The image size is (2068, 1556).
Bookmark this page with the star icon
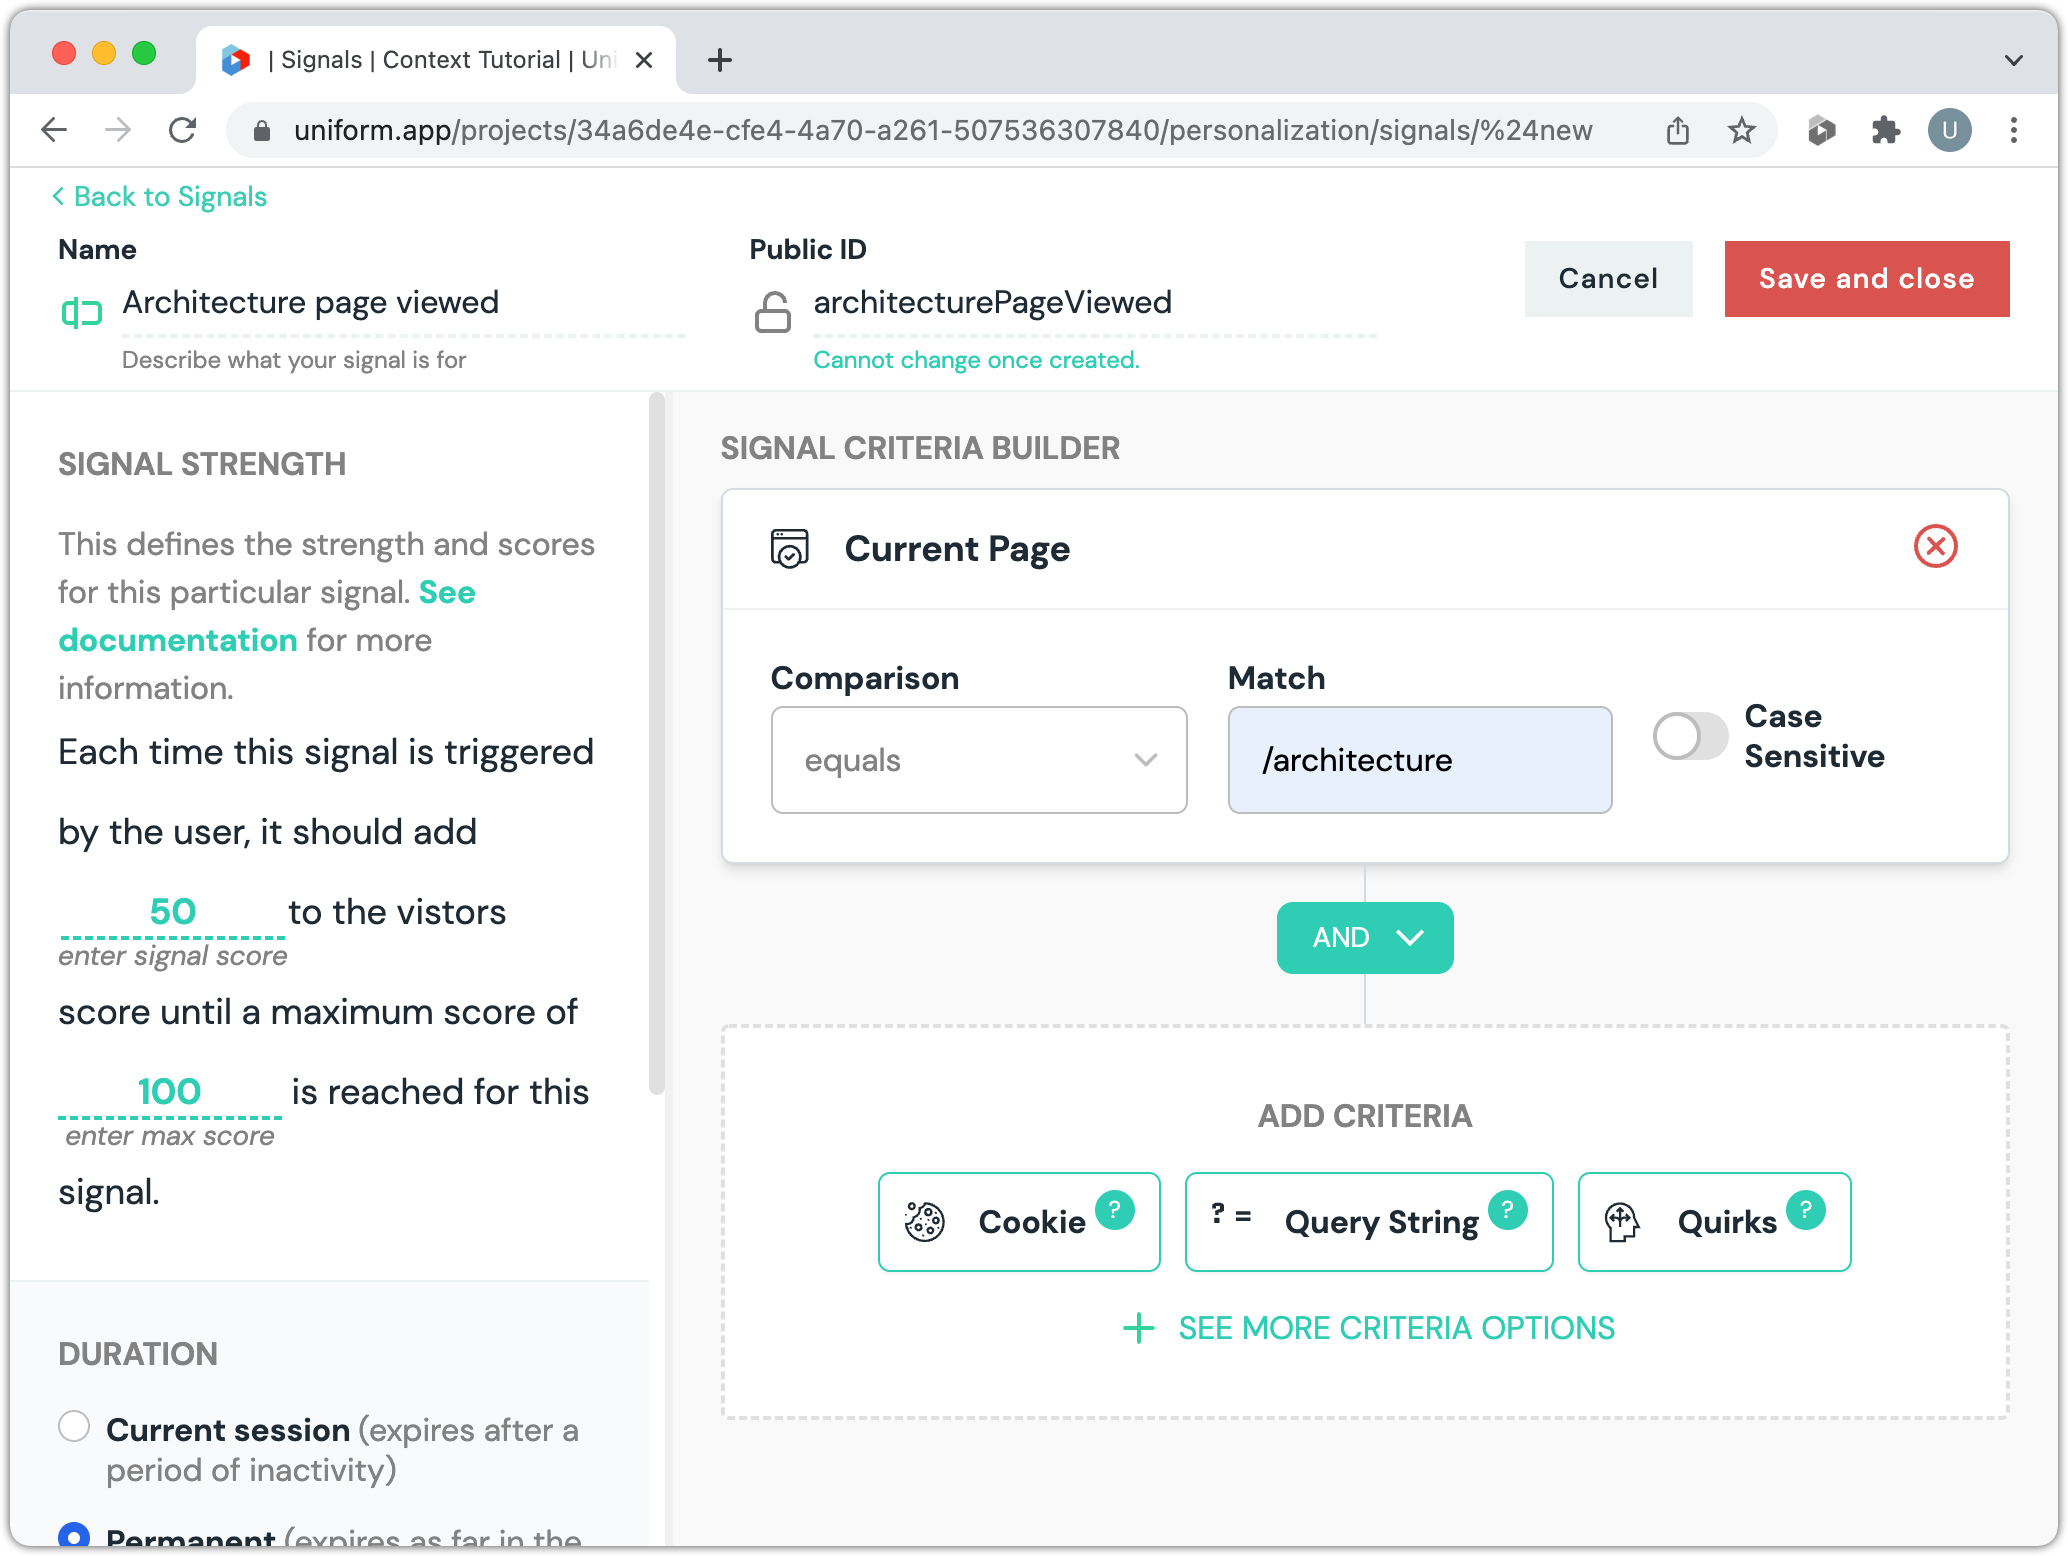[1741, 131]
